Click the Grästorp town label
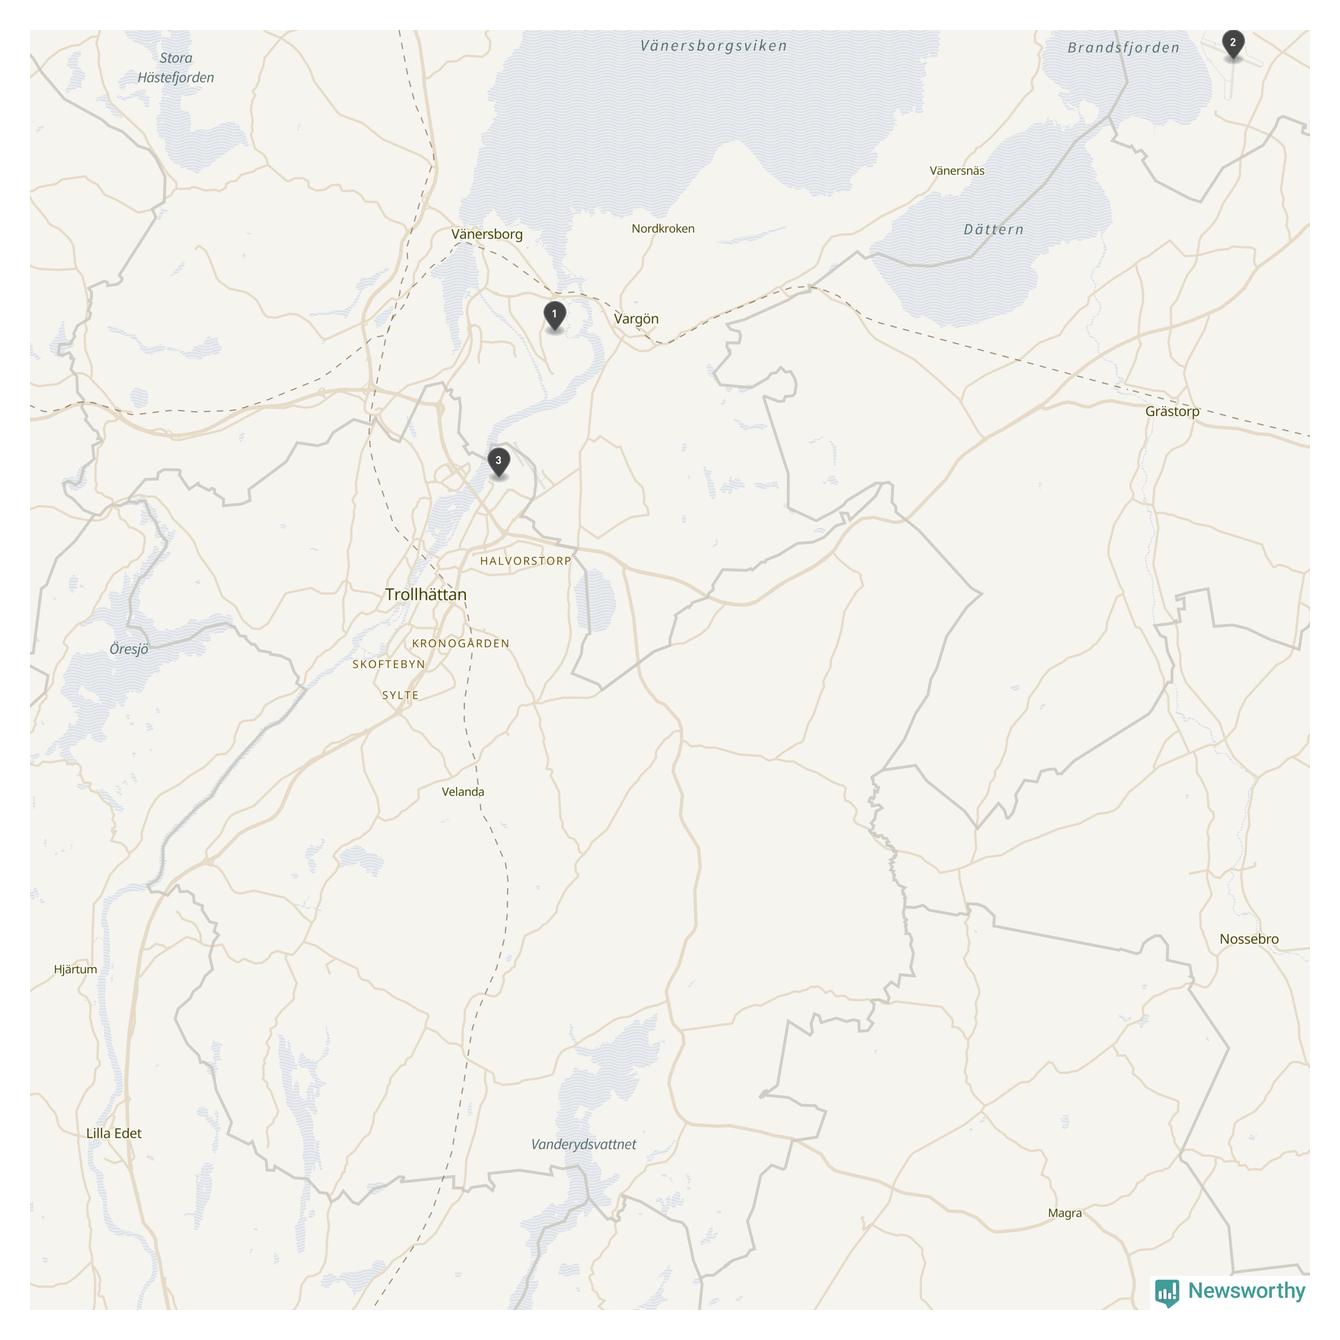The height and width of the screenshot is (1340, 1340). point(1172,411)
